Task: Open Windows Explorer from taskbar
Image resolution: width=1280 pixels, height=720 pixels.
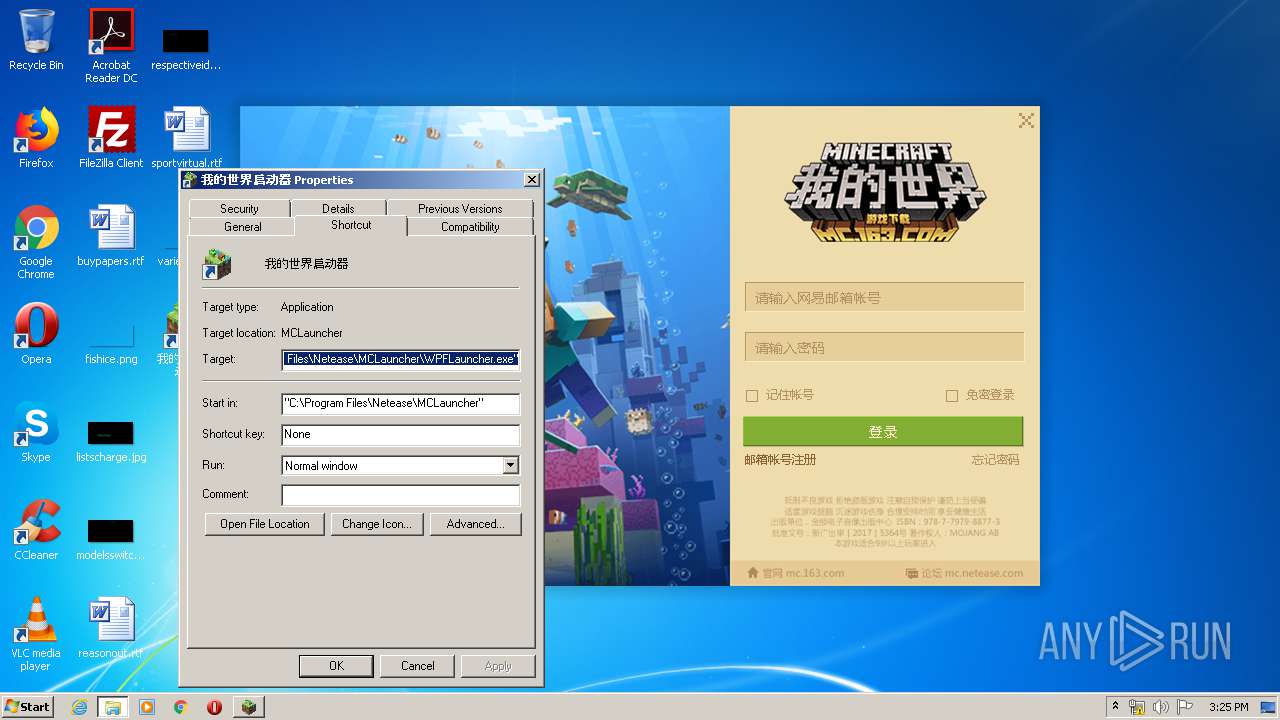Action: click(x=113, y=707)
